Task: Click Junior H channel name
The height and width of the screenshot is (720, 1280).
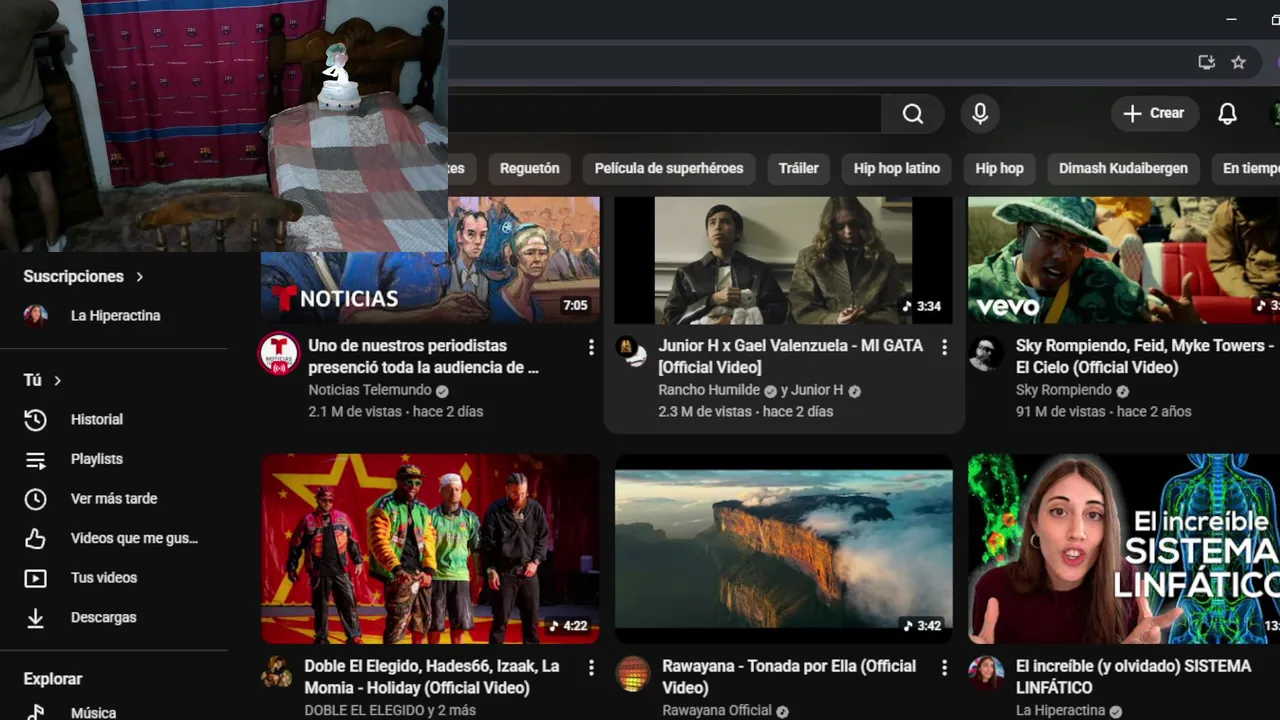Action: click(817, 390)
